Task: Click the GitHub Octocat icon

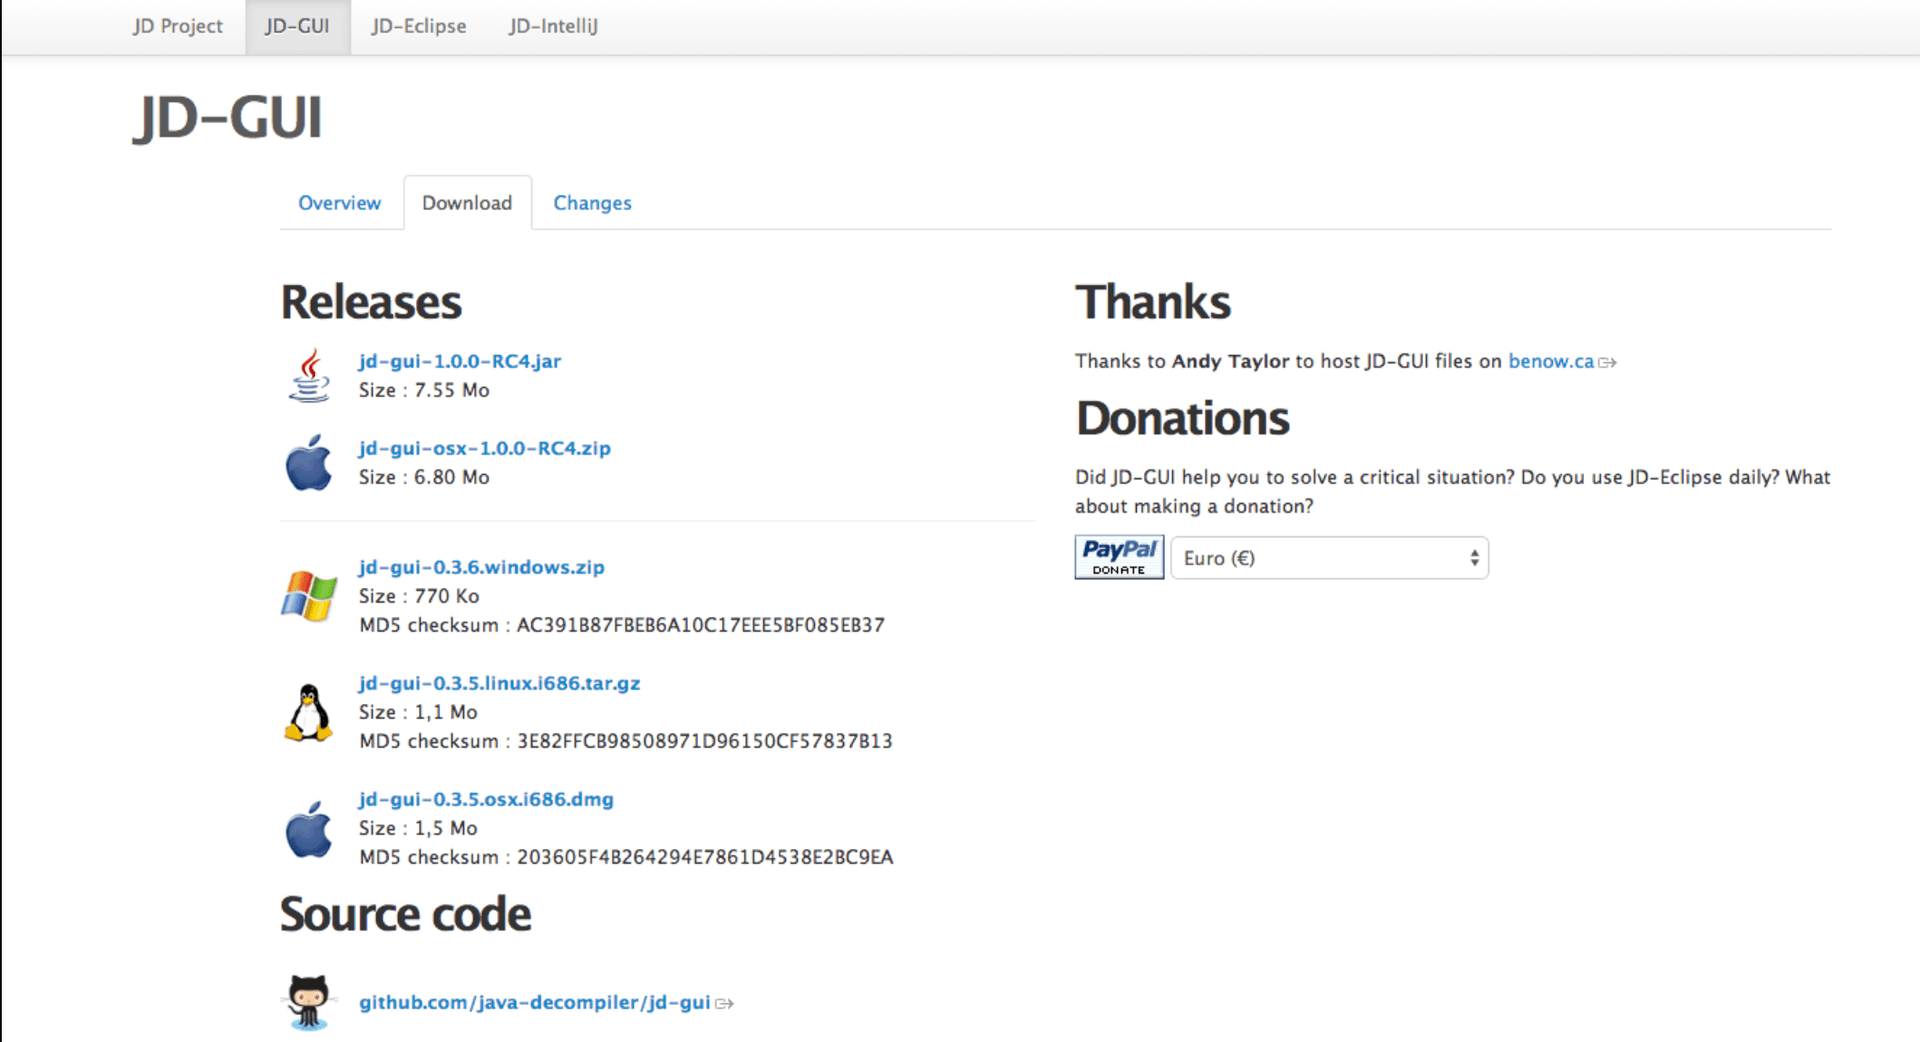Action: tap(308, 1002)
